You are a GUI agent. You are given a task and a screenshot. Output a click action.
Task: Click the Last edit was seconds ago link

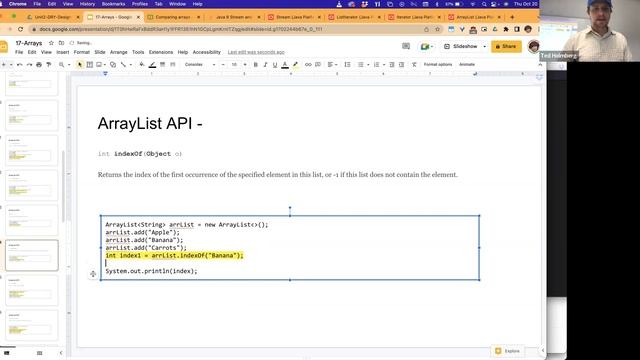pyautogui.click(x=256, y=52)
